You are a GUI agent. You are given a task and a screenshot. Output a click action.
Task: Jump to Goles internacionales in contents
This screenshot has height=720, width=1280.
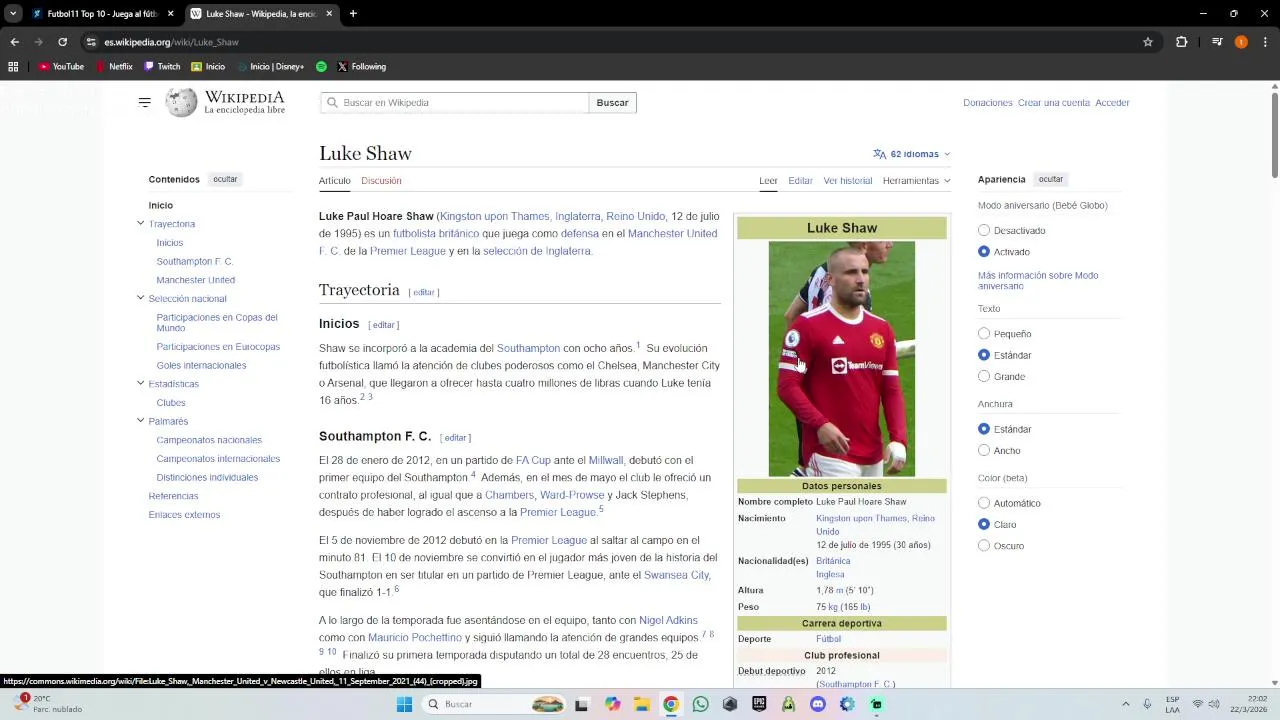click(x=201, y=365)
